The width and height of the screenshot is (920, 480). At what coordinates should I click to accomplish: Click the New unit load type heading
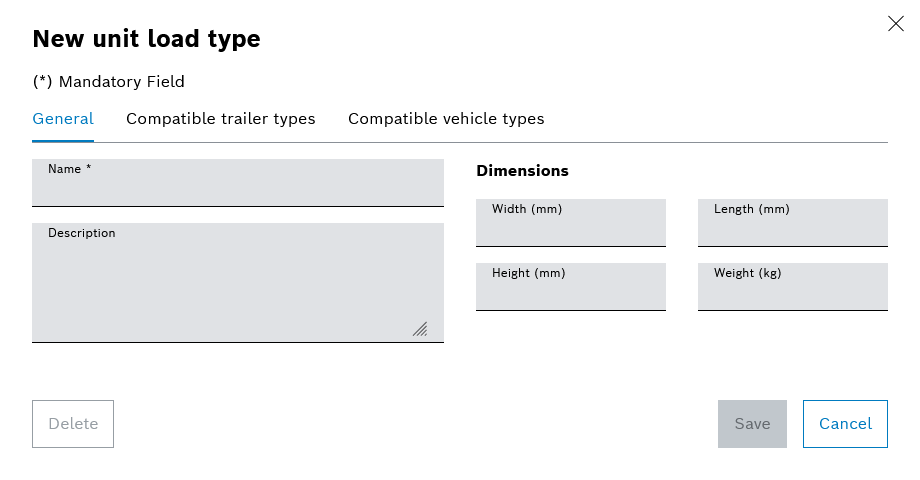(146, 39)
